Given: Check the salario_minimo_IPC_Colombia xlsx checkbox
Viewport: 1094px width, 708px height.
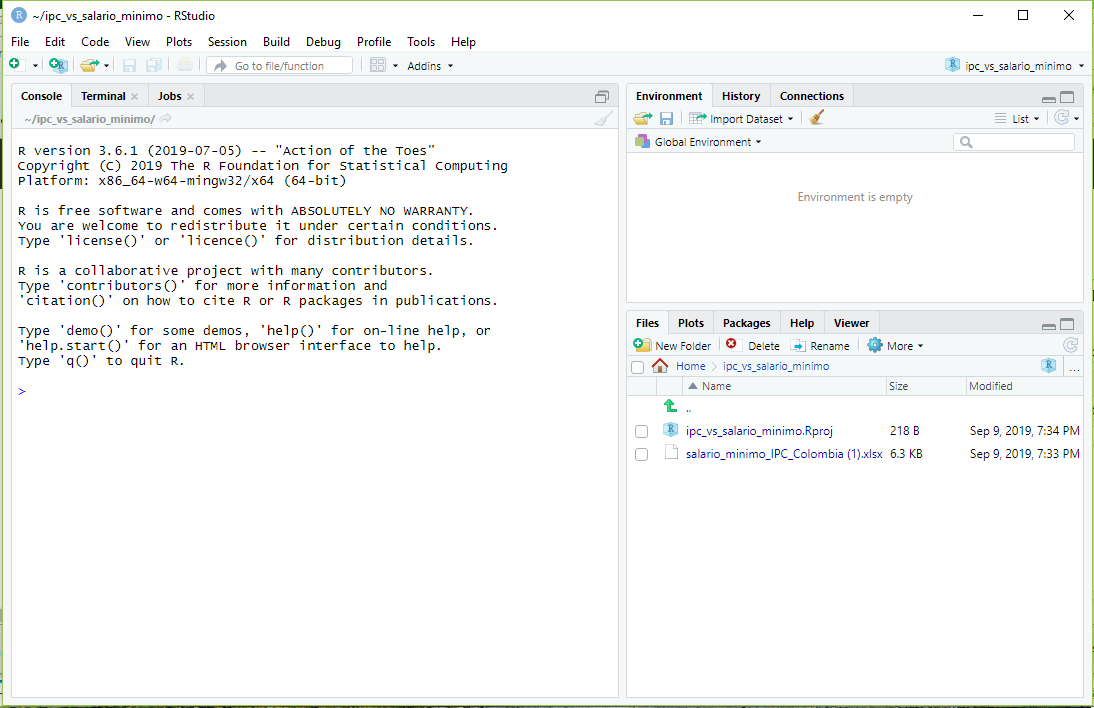Looking at the screenshot, I should coord(641,455).
